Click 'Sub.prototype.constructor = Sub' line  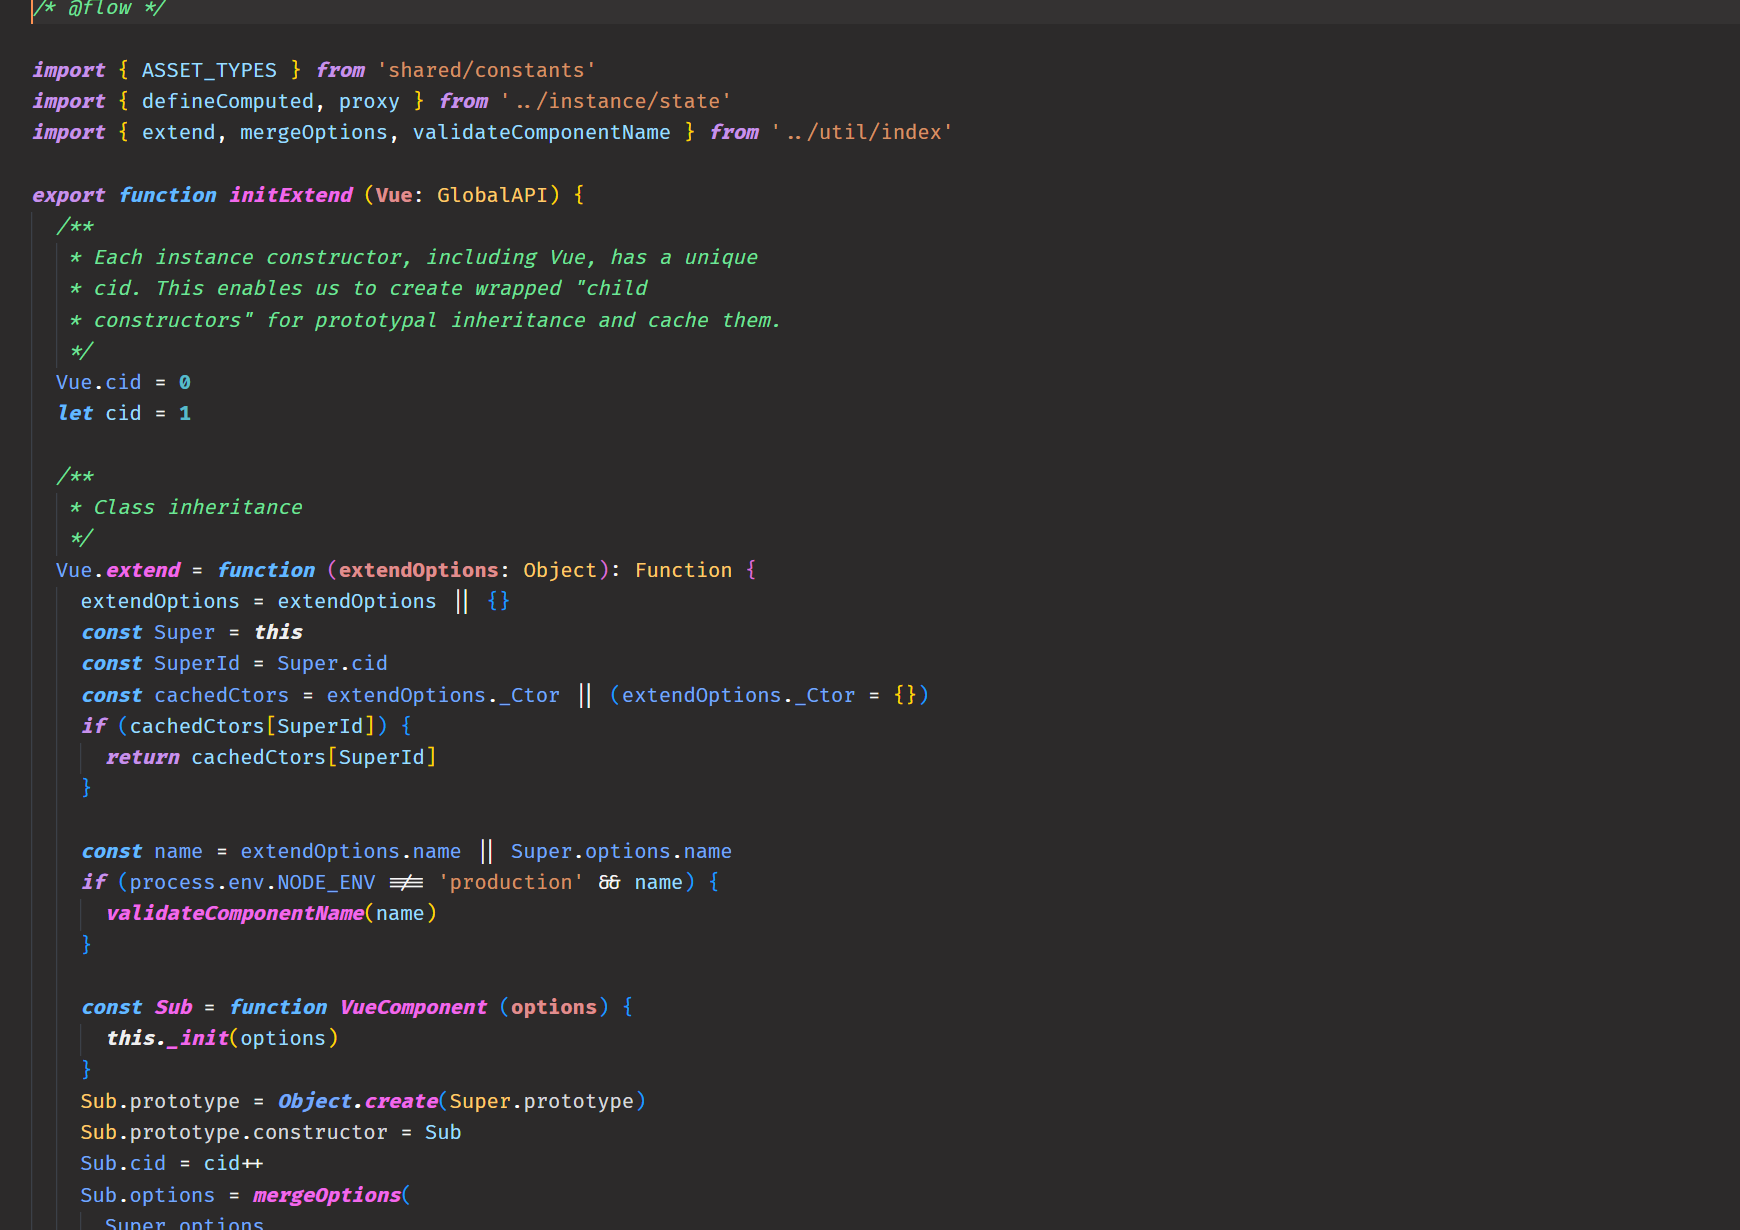[271, 1132]
